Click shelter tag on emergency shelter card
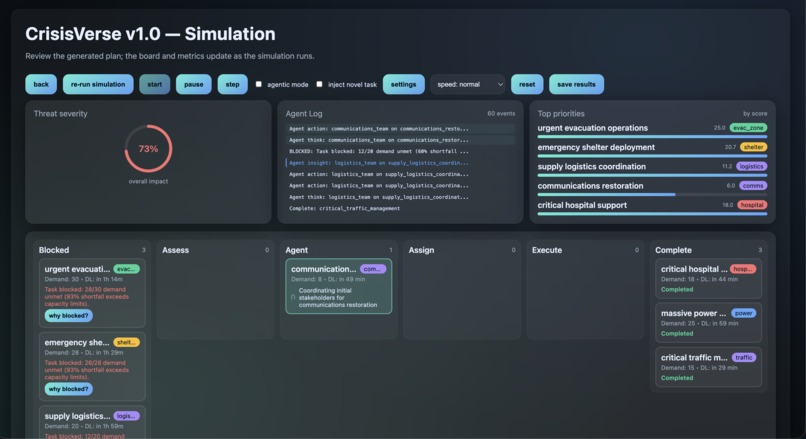806x439 pixels. coord(126,342)
